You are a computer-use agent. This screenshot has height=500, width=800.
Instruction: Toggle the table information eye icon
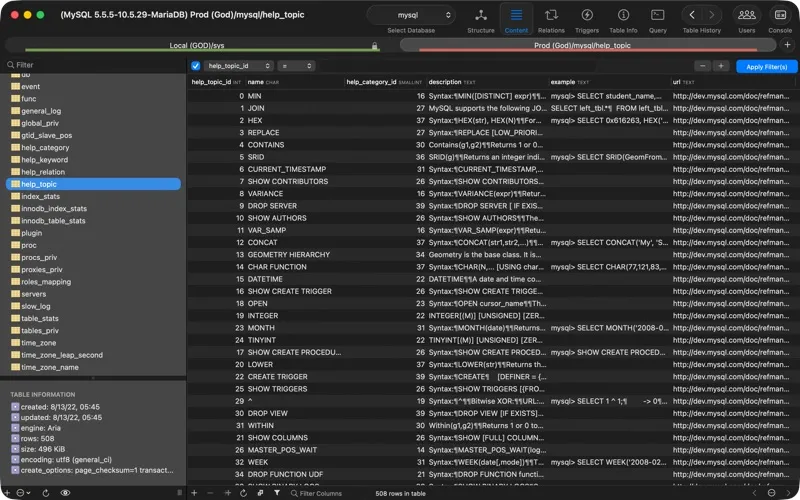coord(65,493)
